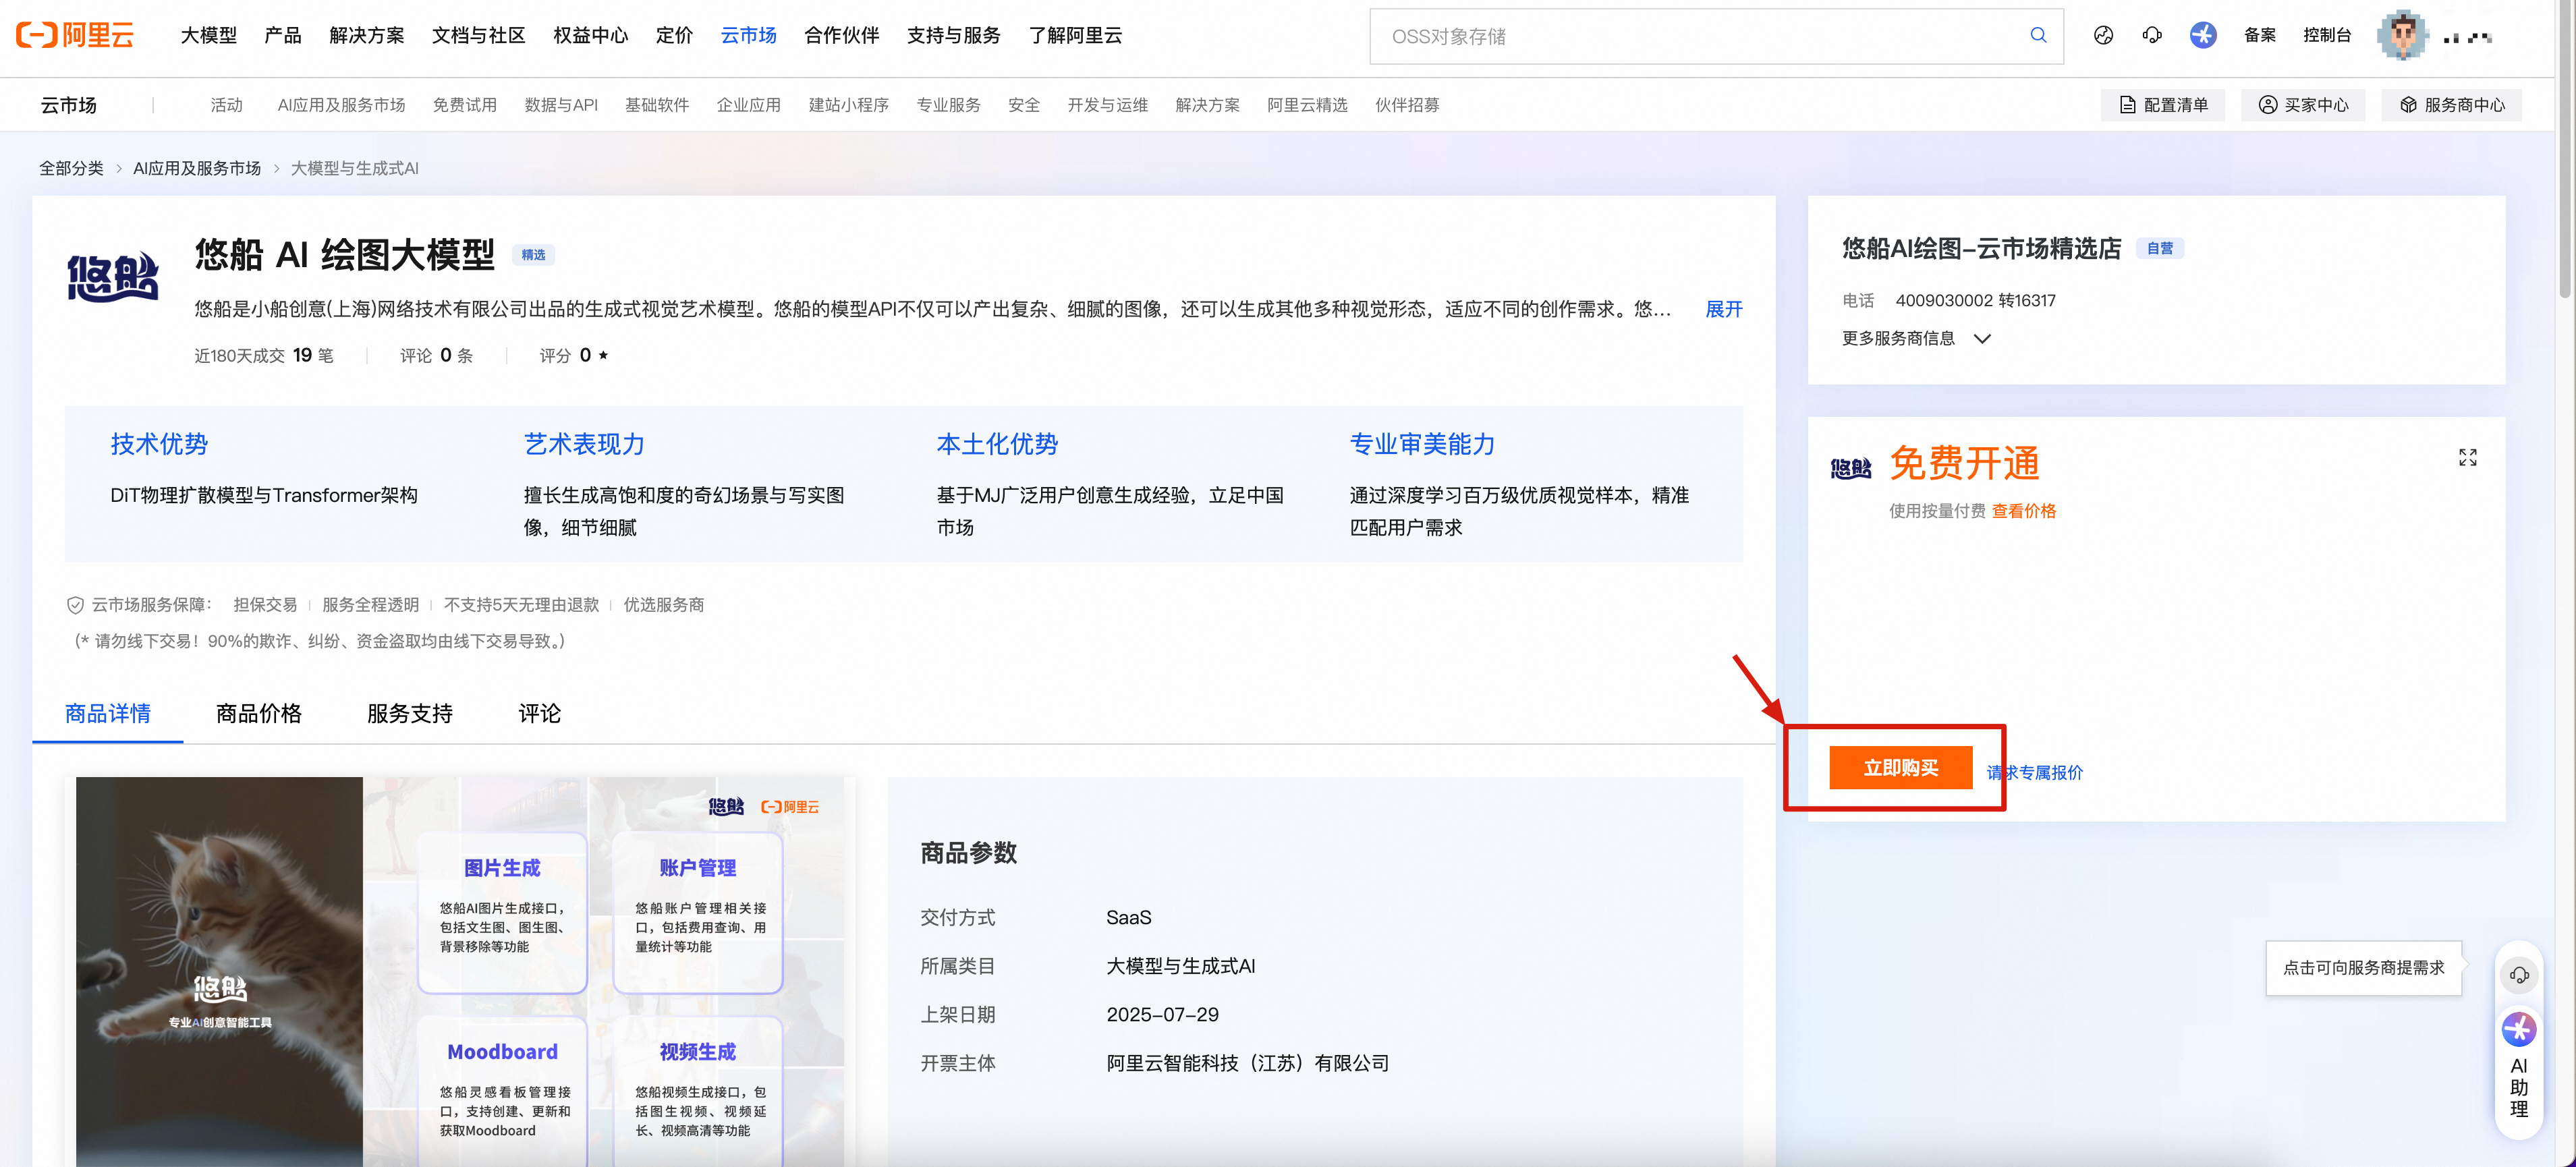Open 买家中心
2576x1167 pixels.
tap(2303, 105)
